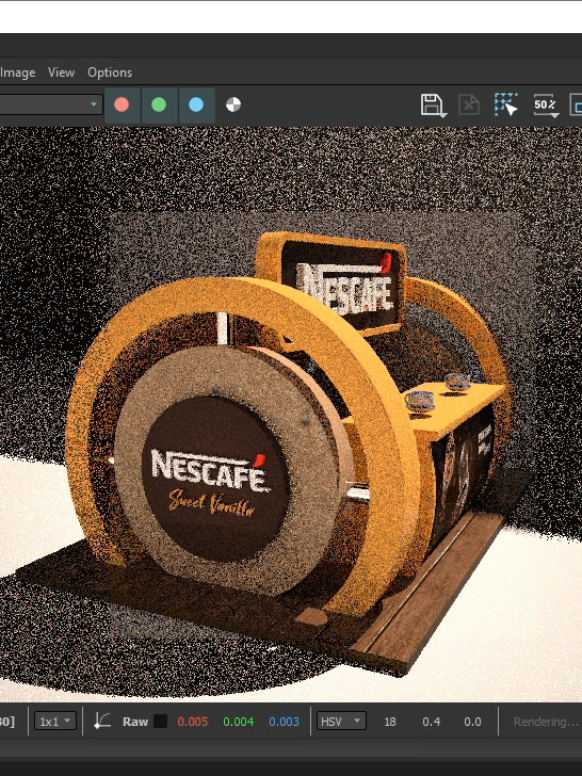This screenshot has height=776, width=582.
Task: Open the Options menu
Action: pyautogui.click(x=110, y=72)
